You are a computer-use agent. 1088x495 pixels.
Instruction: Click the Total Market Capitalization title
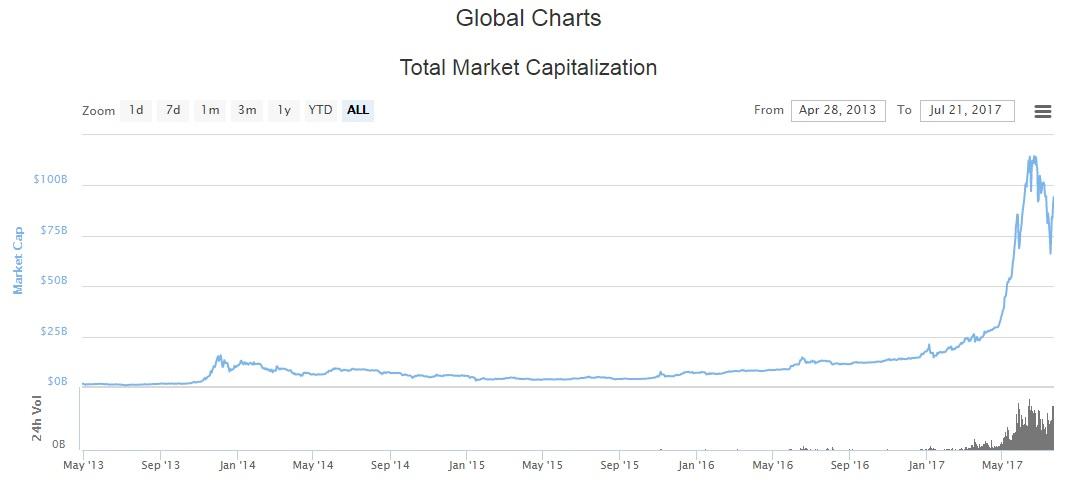click(x=528, y=68)
